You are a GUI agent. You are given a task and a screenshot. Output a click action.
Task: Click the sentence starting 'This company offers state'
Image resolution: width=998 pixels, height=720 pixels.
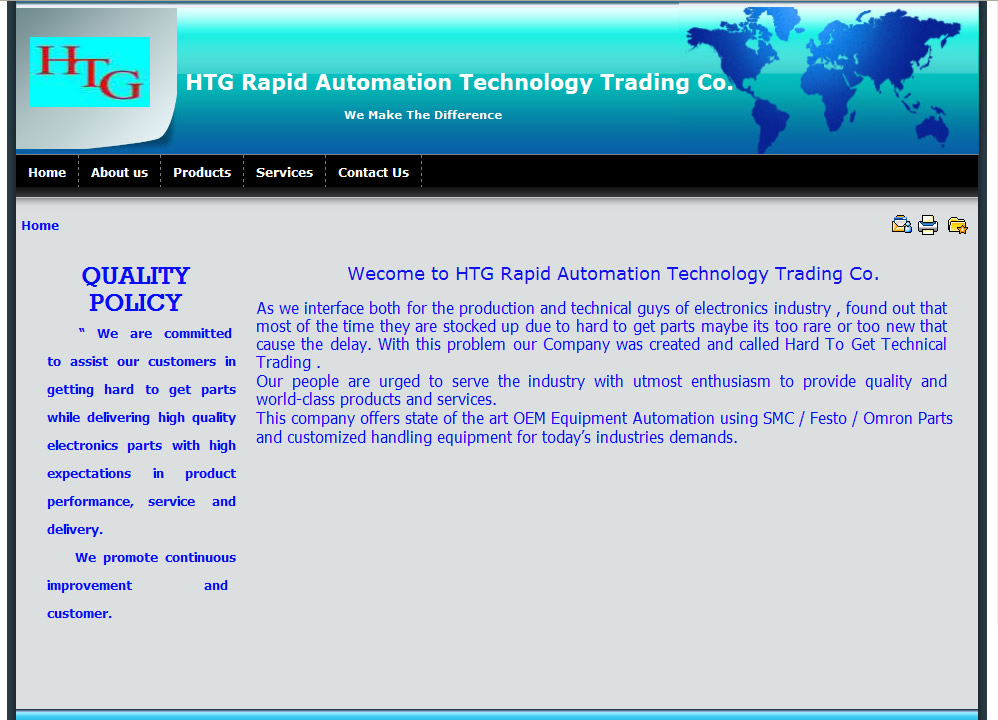604,428
